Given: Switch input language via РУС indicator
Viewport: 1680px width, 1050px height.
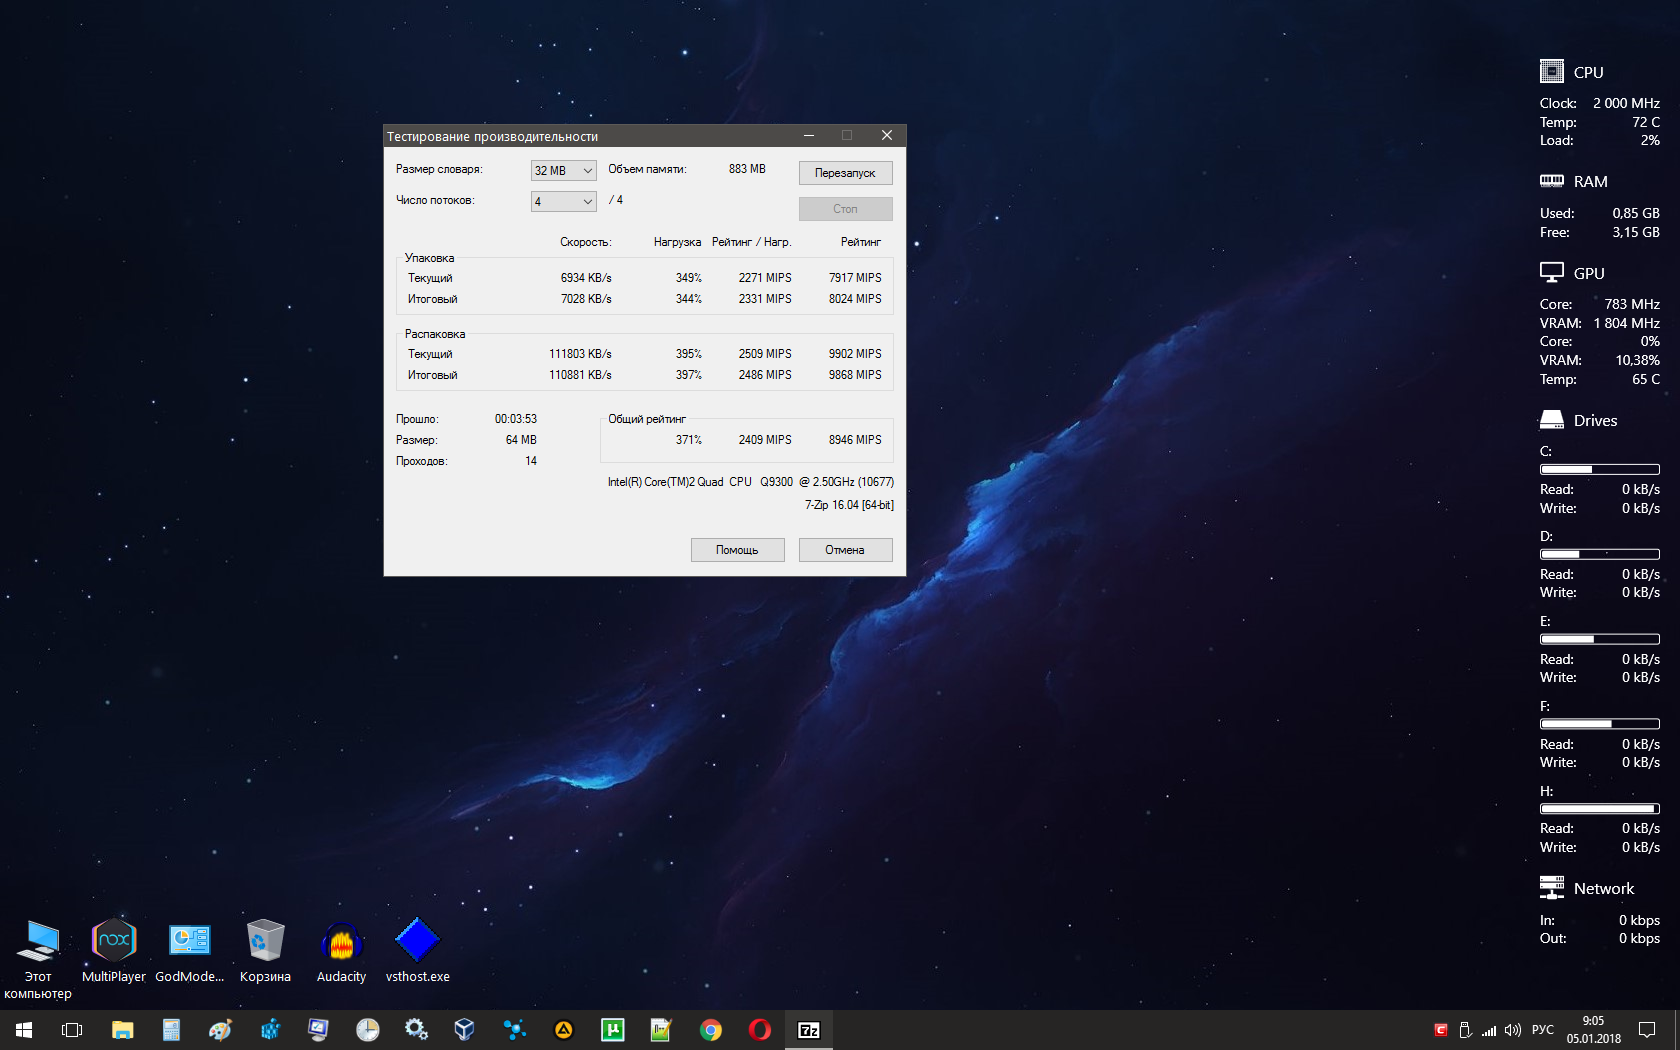Looking at the screenshot, I should 1543,1030.
